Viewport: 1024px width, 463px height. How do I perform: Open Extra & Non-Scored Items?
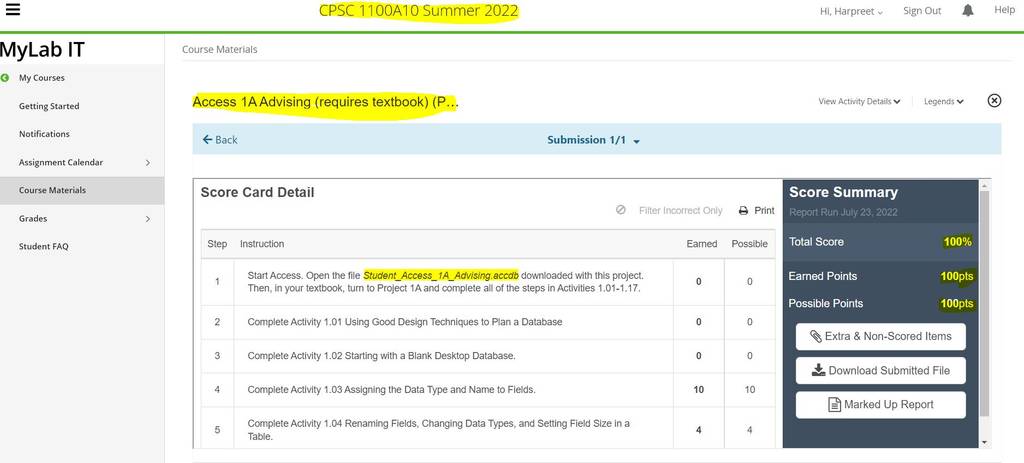point(880,336)
